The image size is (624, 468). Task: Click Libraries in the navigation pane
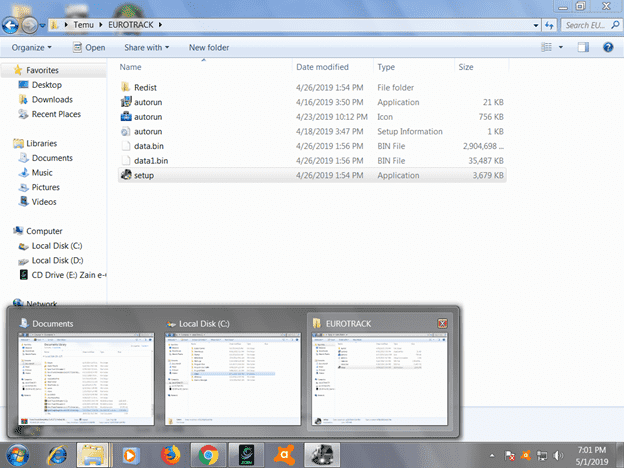click(41, 143)
